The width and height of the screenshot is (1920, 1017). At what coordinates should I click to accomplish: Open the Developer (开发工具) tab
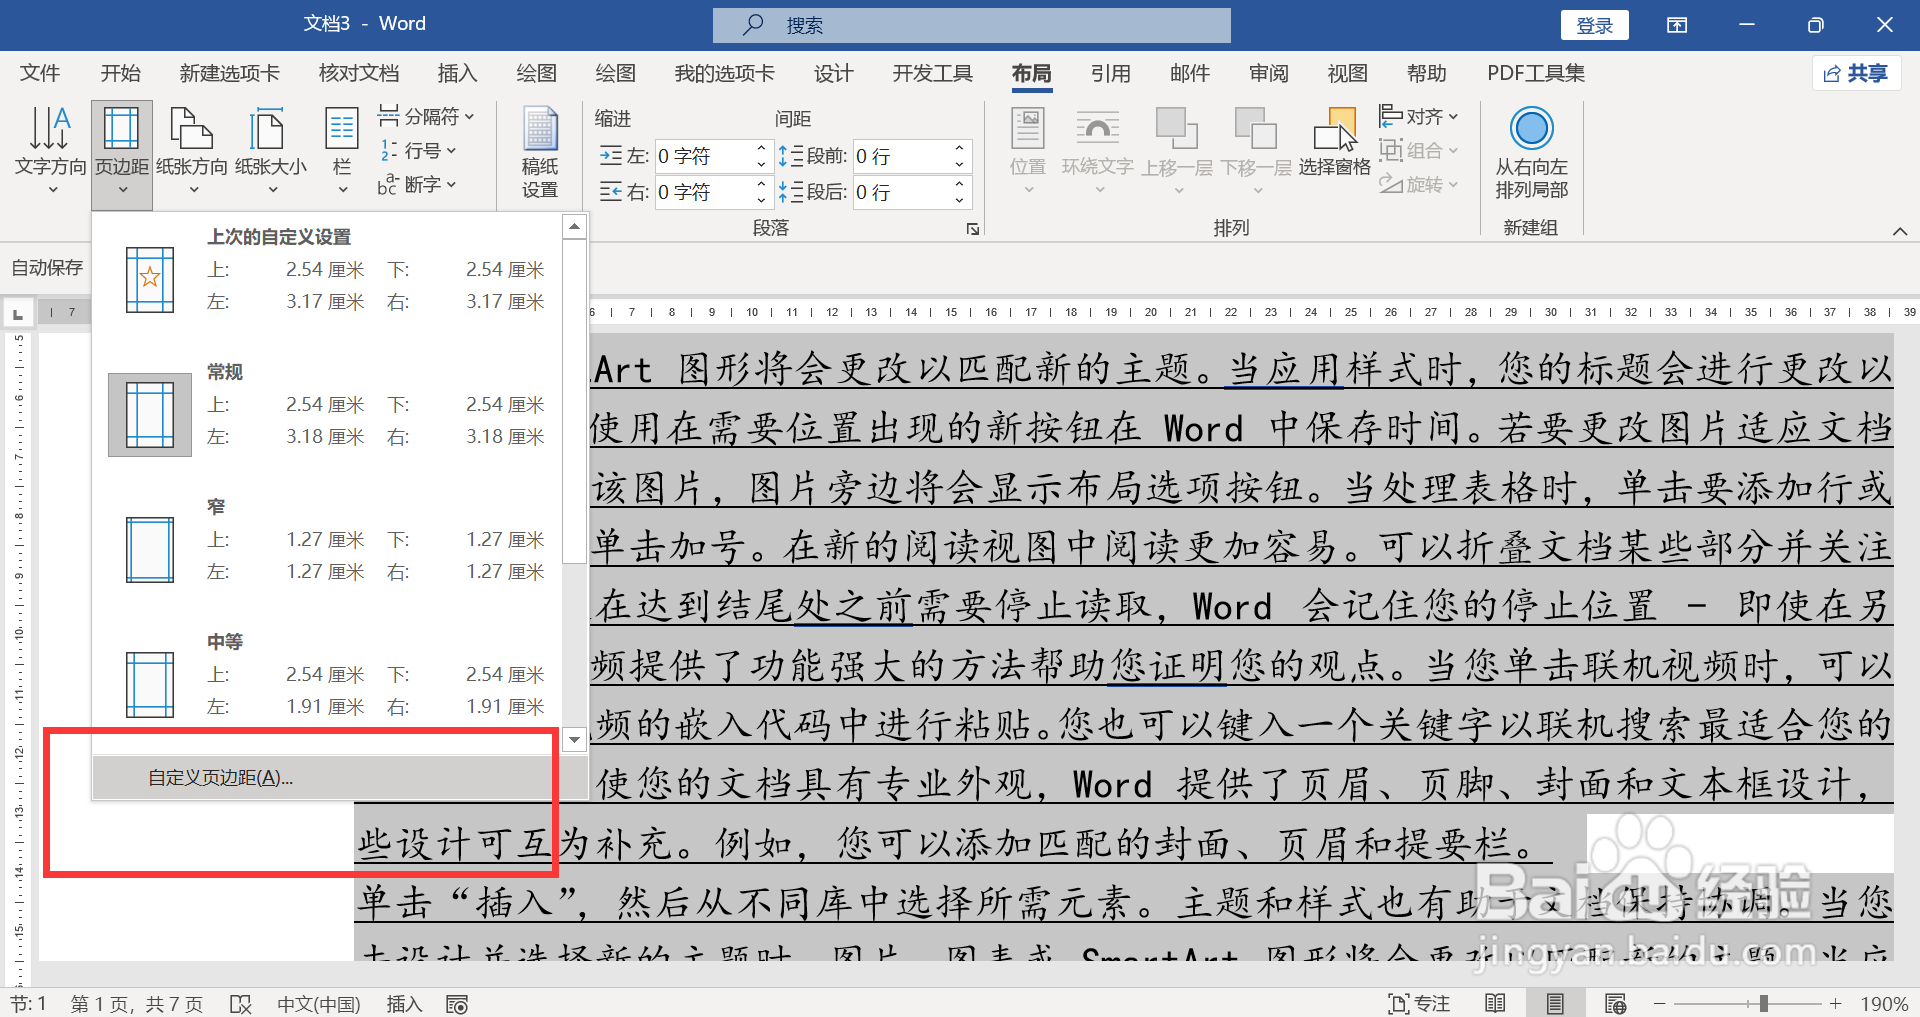click(933, 73)
